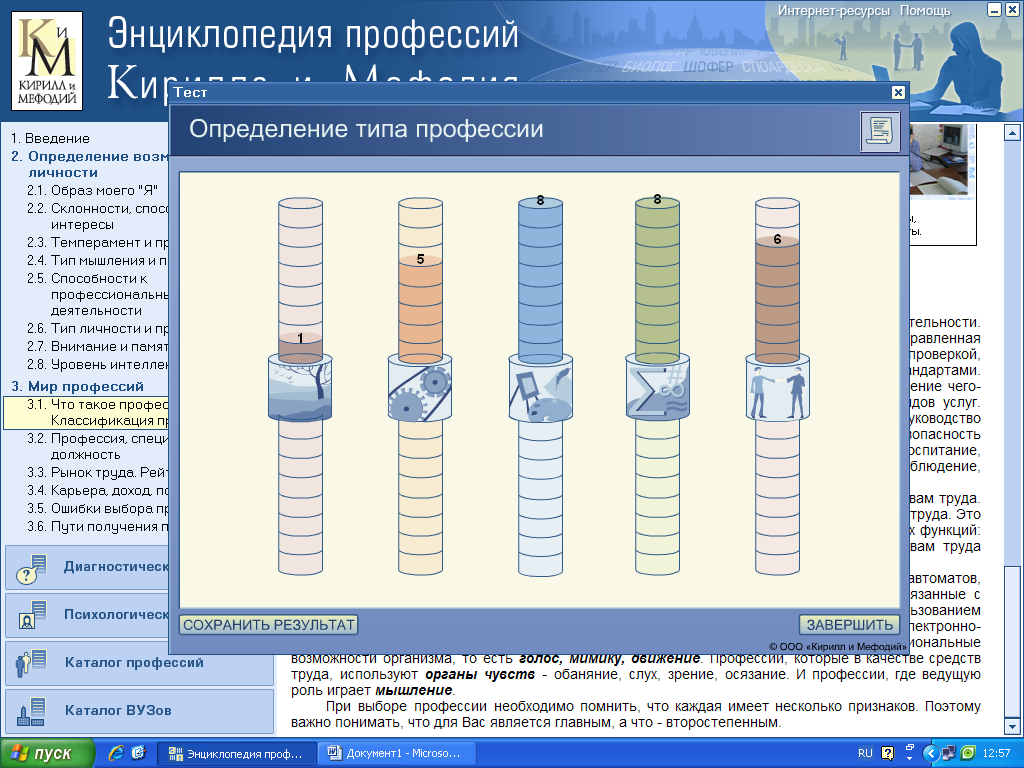Click the olive column showing score 8
The width and height of the screenshot is (1024, 768).
[x=657, y=280]
